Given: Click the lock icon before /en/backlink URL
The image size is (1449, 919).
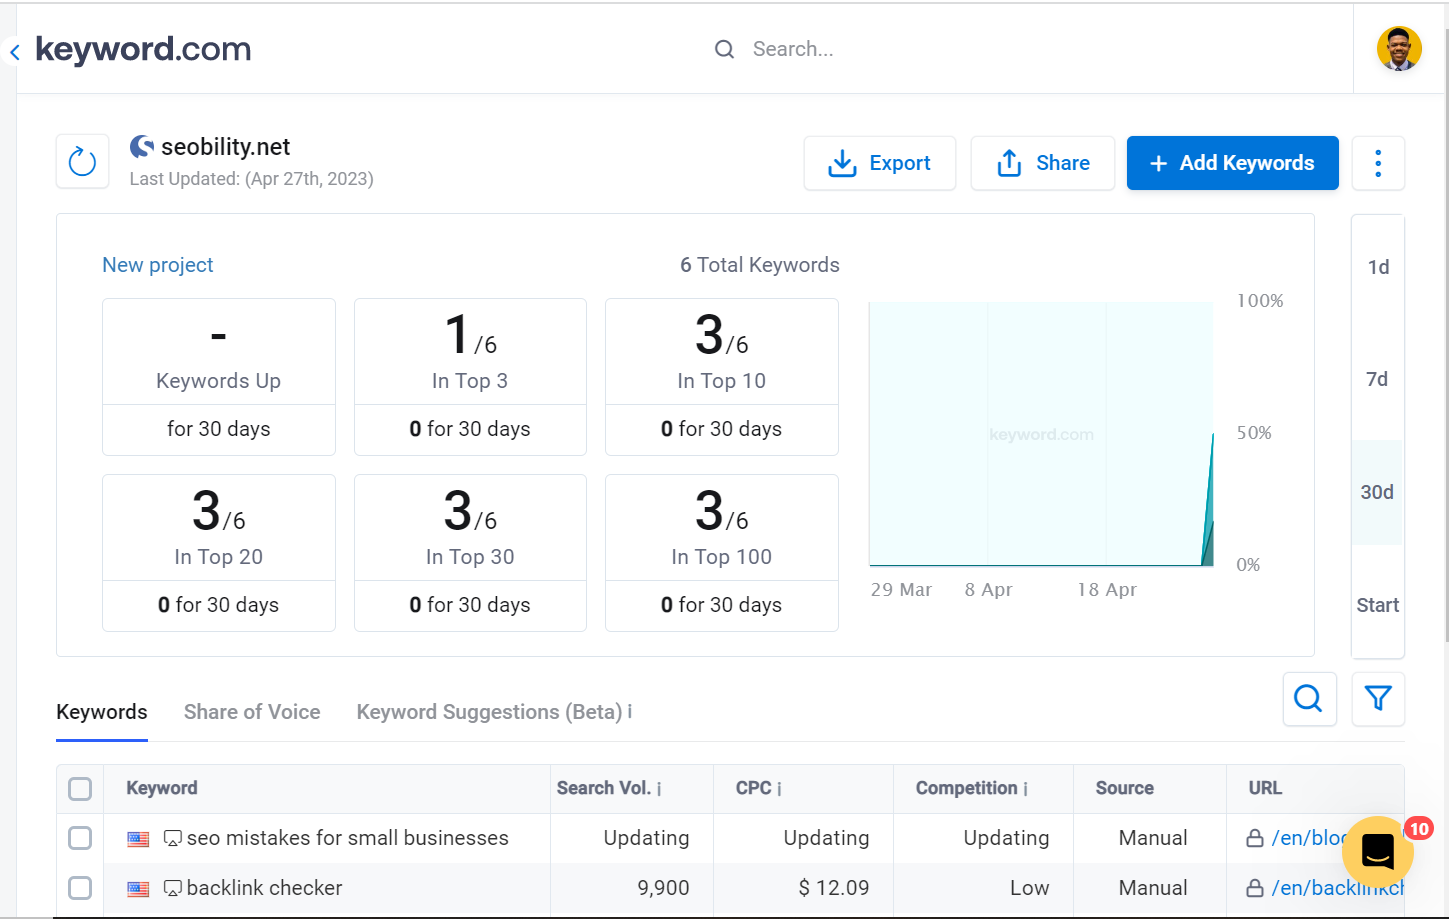Looking at the screenshot, I should coord(1255,888).
